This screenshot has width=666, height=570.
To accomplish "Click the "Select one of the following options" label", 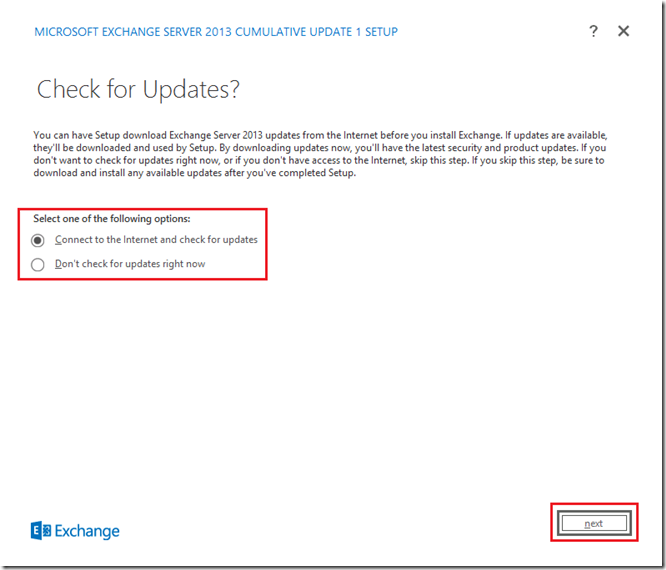I will pos(112,218).
